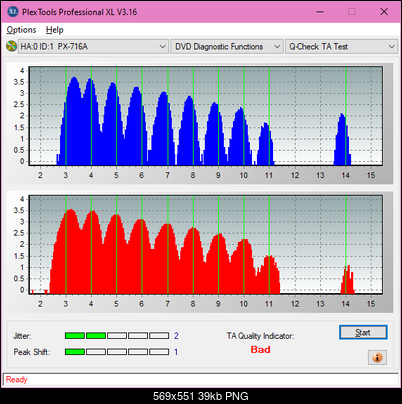Click the Jitter level indicator bar
The width and height of the screenshot is (402, 404).
pos(117,335)
